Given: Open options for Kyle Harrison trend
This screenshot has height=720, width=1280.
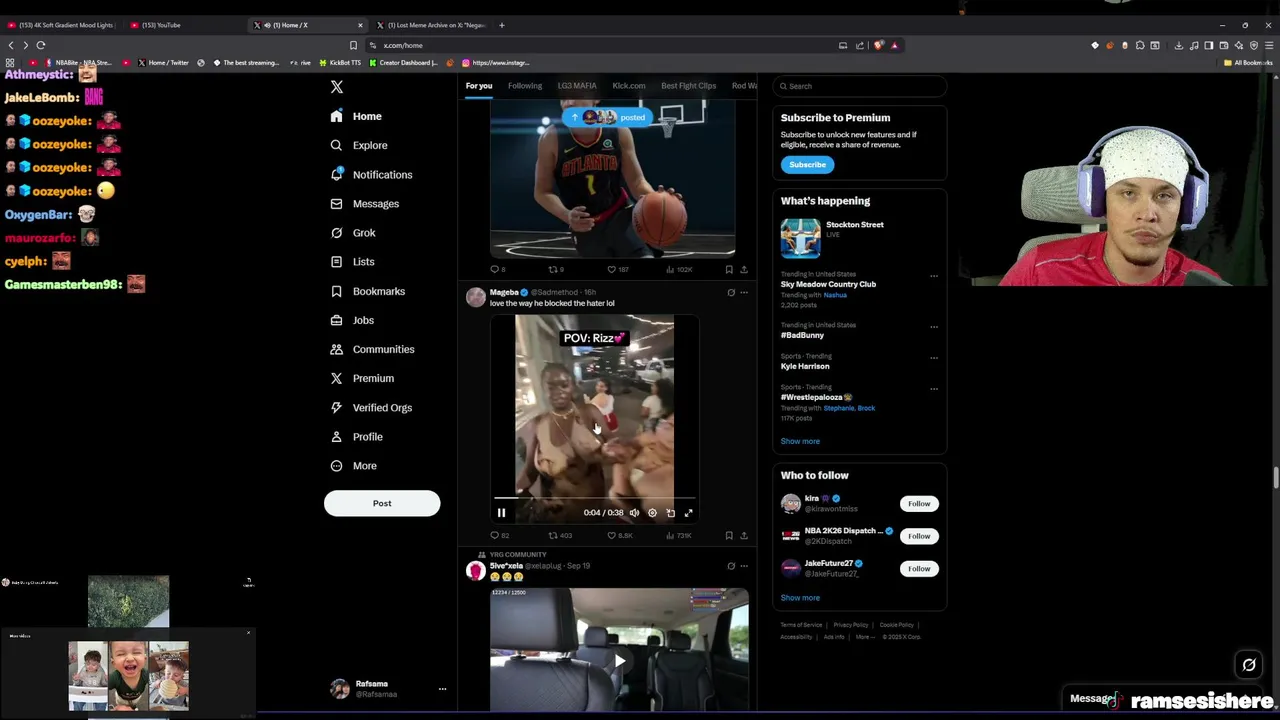Looking at the screenshot, I should (934, 357).
